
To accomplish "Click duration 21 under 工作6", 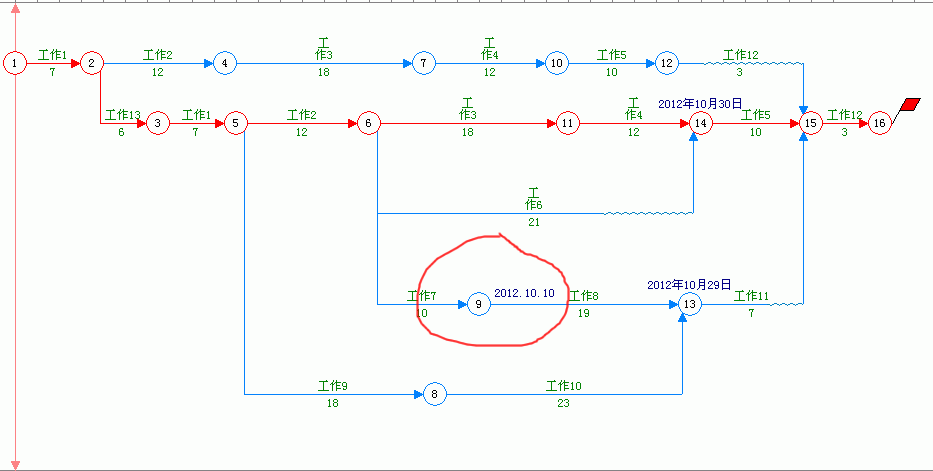I will pyautogui.click(x=533, y=222).
